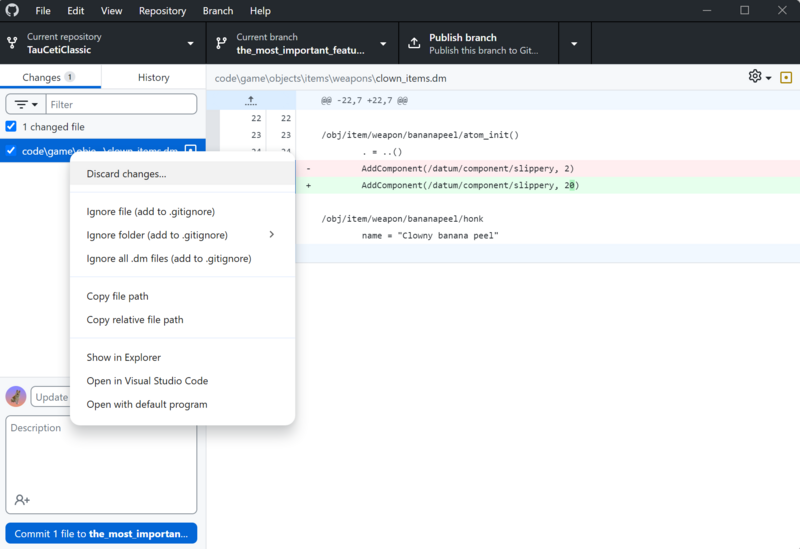The height and width of the screenshot is (549, 800).
Task: Choose Open in Visual Studio Code
Action: pos(147,381)
